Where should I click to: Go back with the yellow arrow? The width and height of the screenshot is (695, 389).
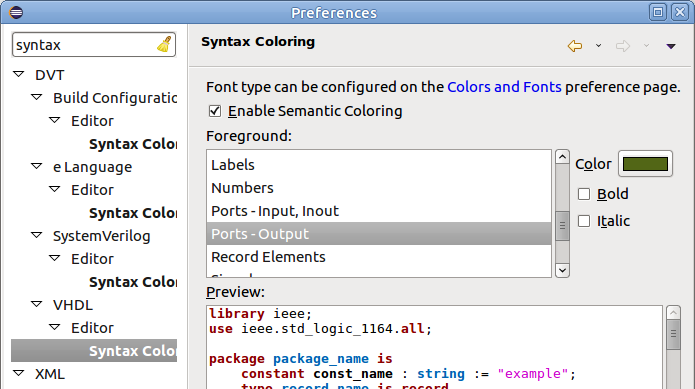click(575, 46)
